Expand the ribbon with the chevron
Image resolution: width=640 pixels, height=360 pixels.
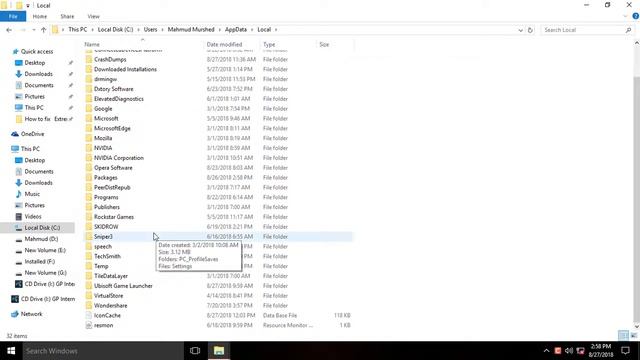coord(625,16)
